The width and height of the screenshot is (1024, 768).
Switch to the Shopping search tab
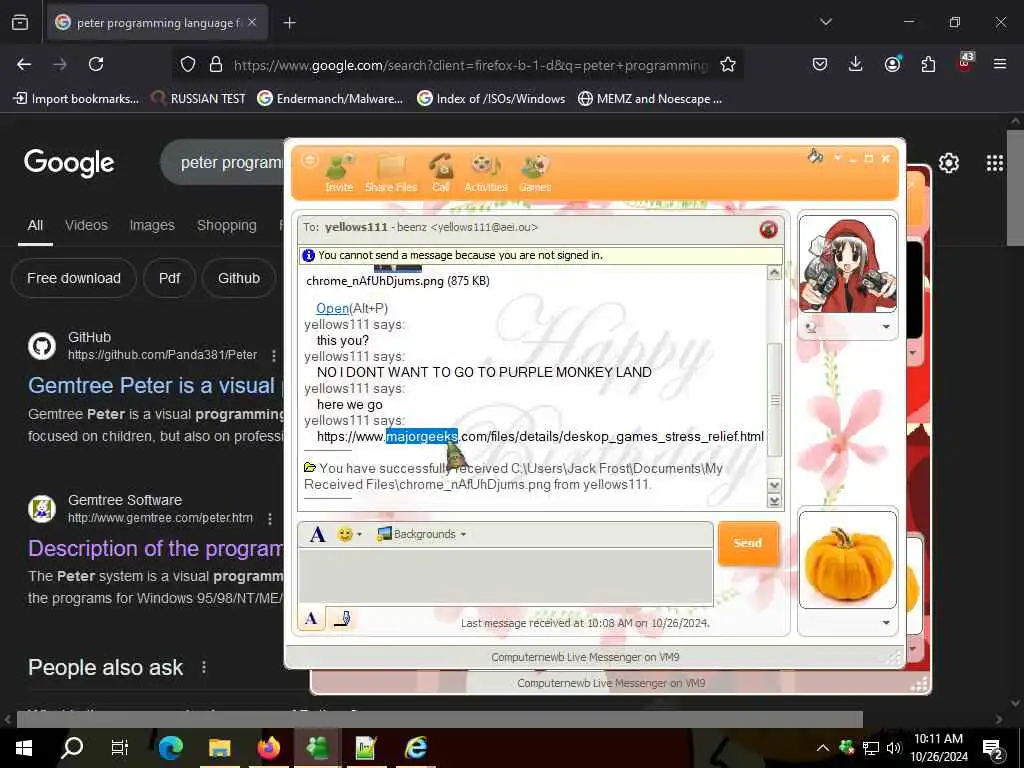[x=227, y=225]
